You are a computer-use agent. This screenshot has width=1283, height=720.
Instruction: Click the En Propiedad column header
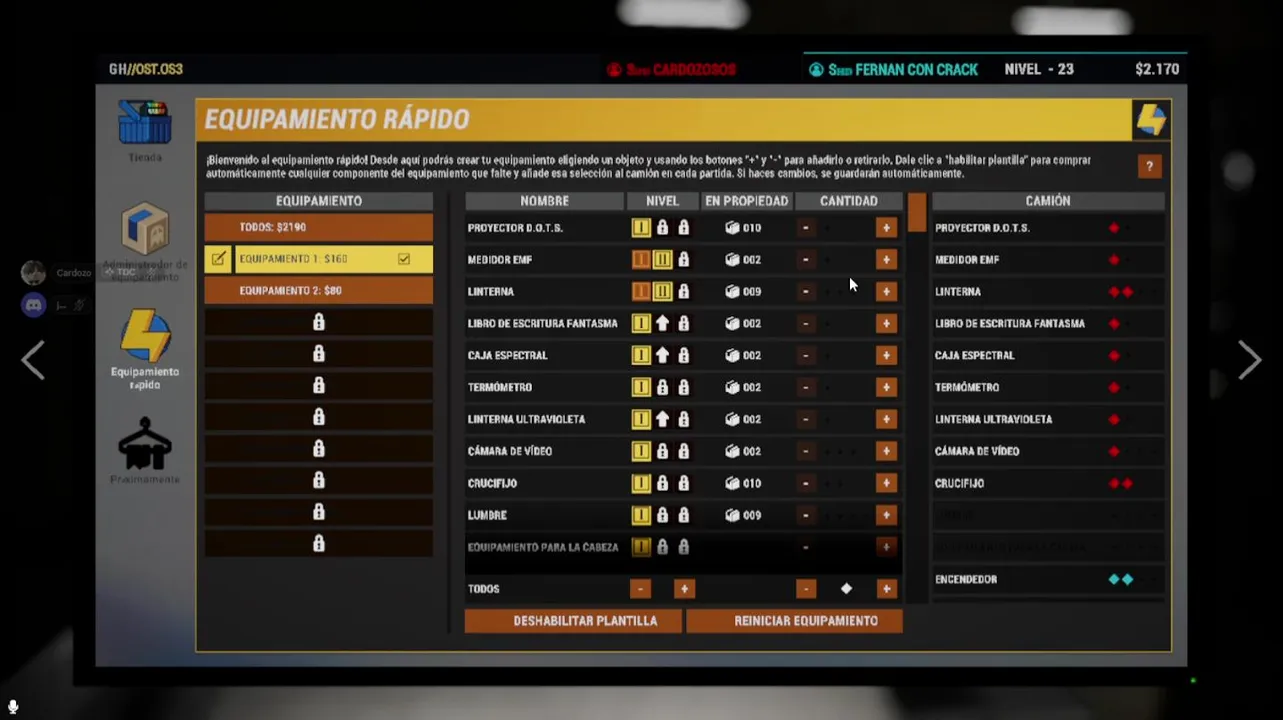(x=746, y=201)
